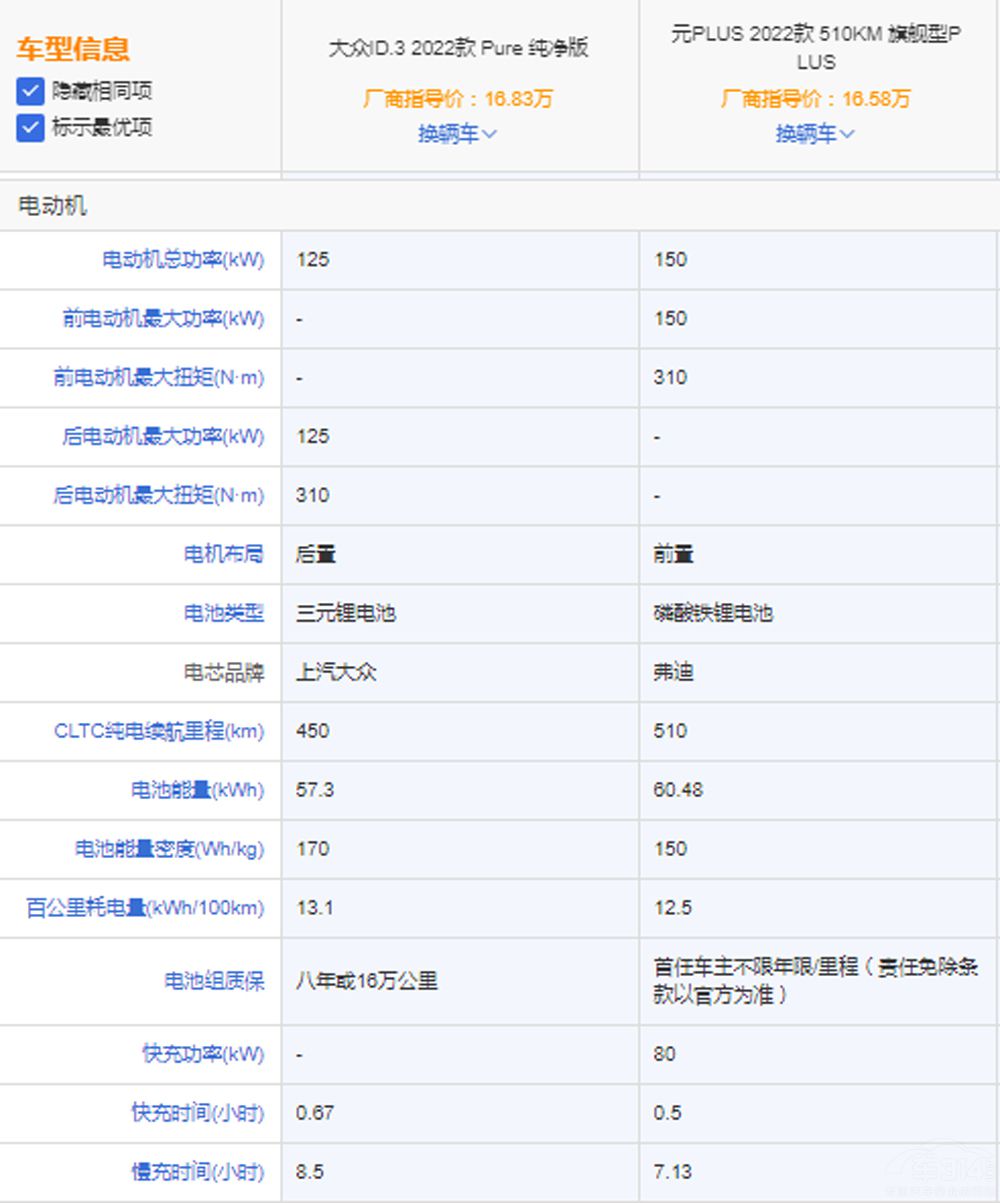The width and height of the screenshot is (1000, 1203).
Task: Open the 快充时间(小时) parameter link
Action: [x=197, y=1113]
